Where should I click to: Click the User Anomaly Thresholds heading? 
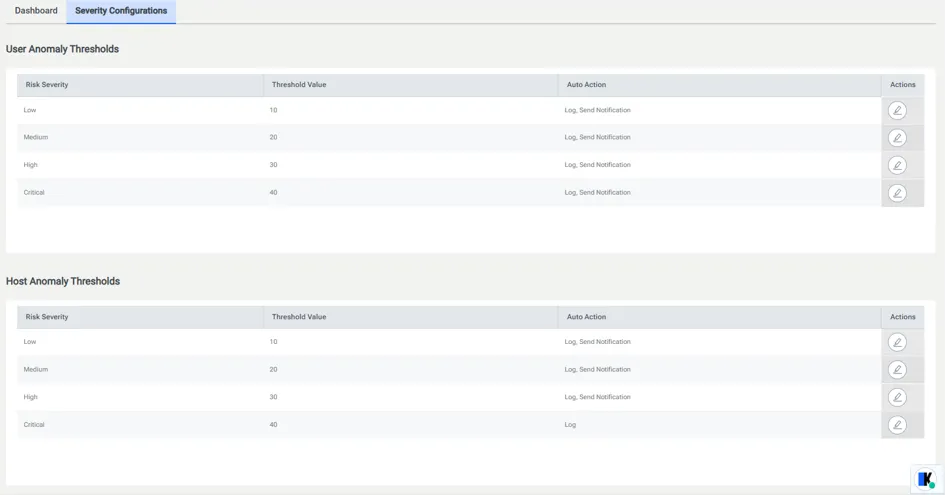coord(62,49)
